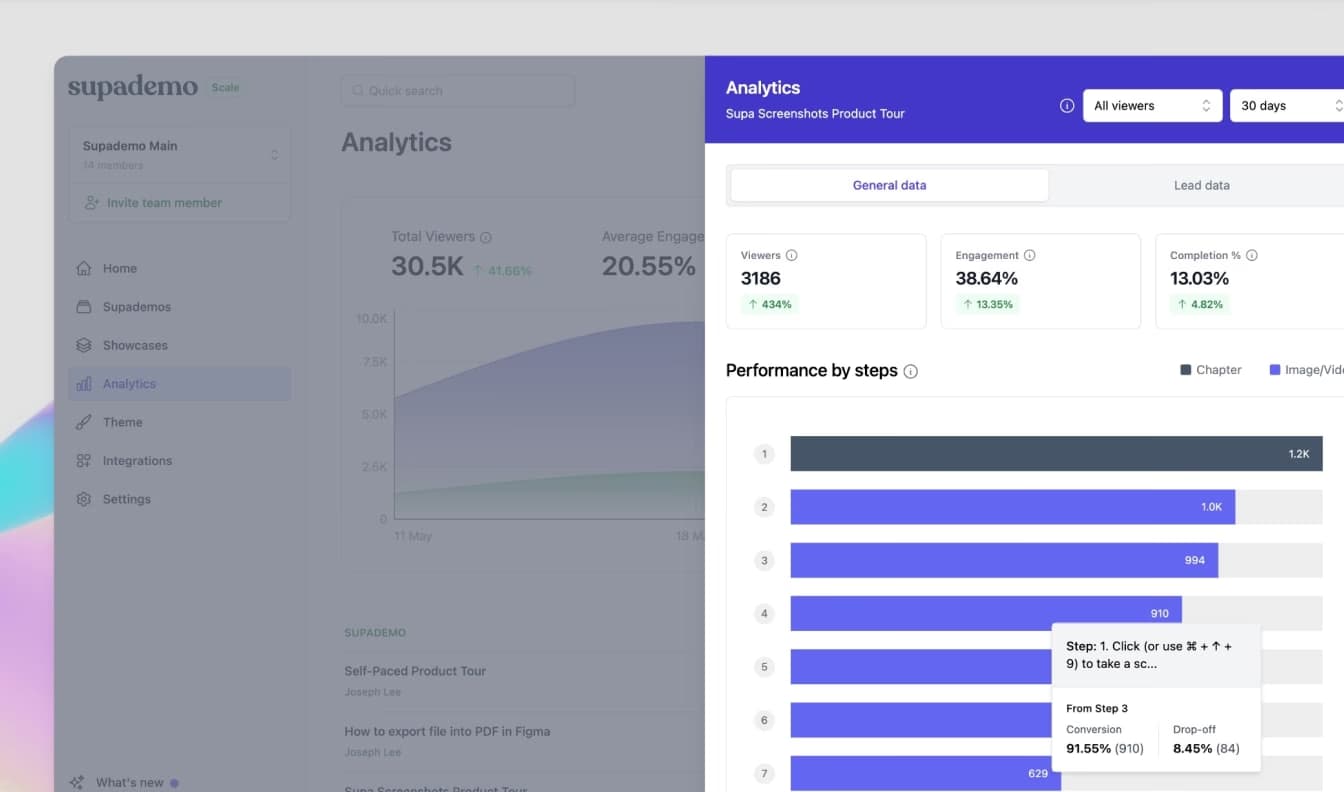The width and height of the screenshot is (1344, 792).
Task: Open the Self-Paced Product Tour demo
Action: pos(415,671)
